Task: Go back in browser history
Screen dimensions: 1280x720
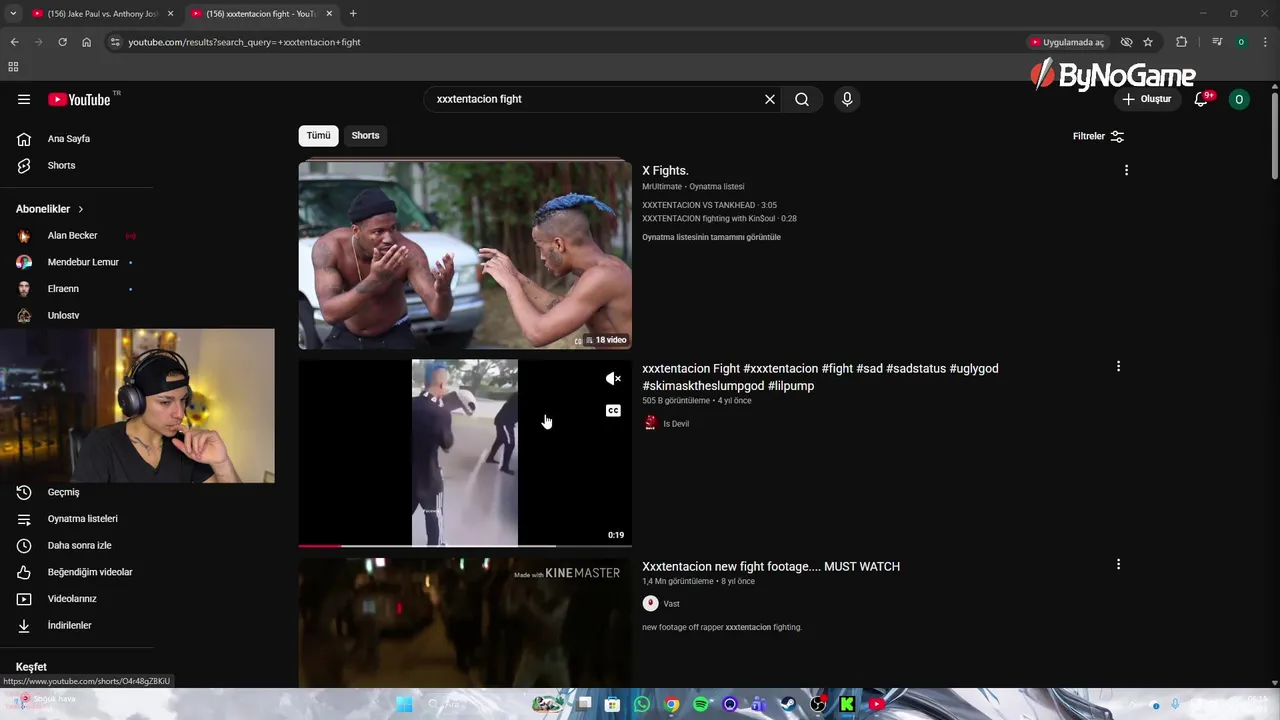Action: click(x=14, y=42)
